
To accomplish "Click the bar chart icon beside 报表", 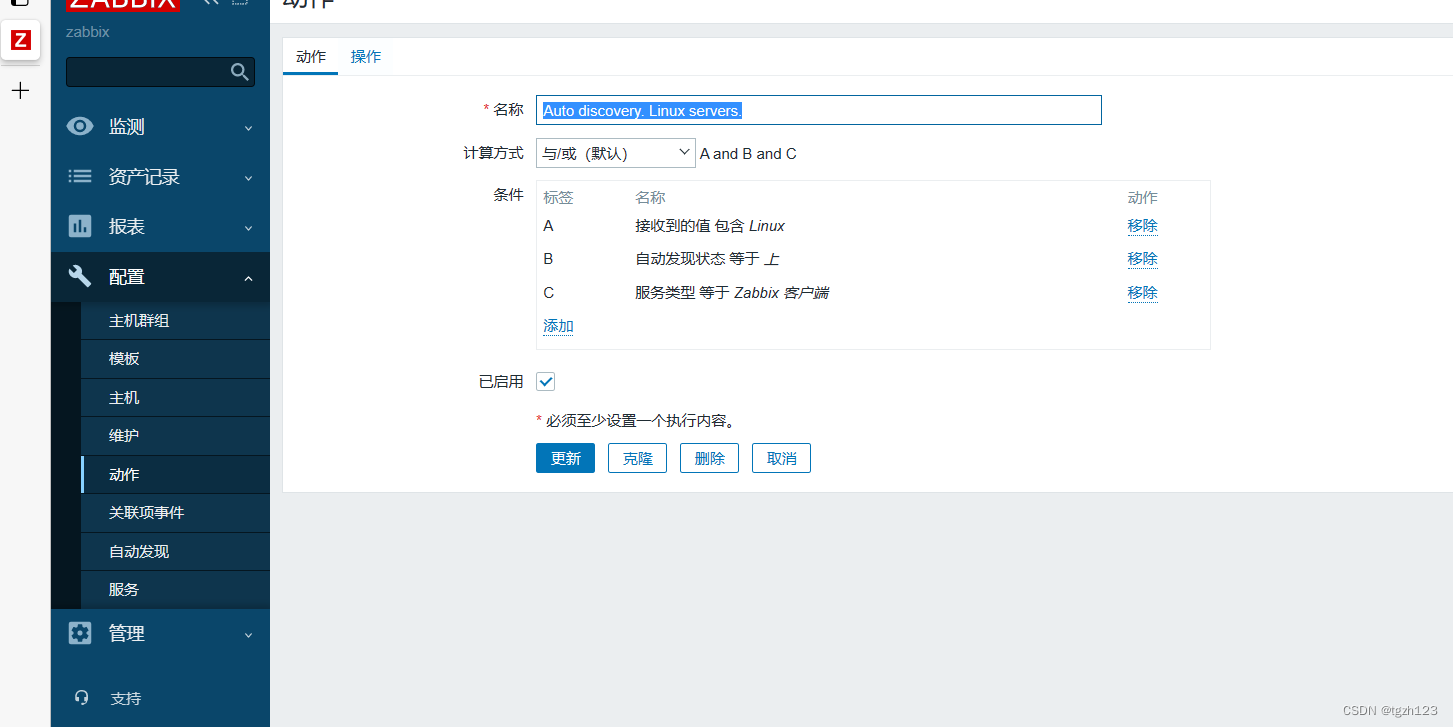I will [x=80, y=227].
